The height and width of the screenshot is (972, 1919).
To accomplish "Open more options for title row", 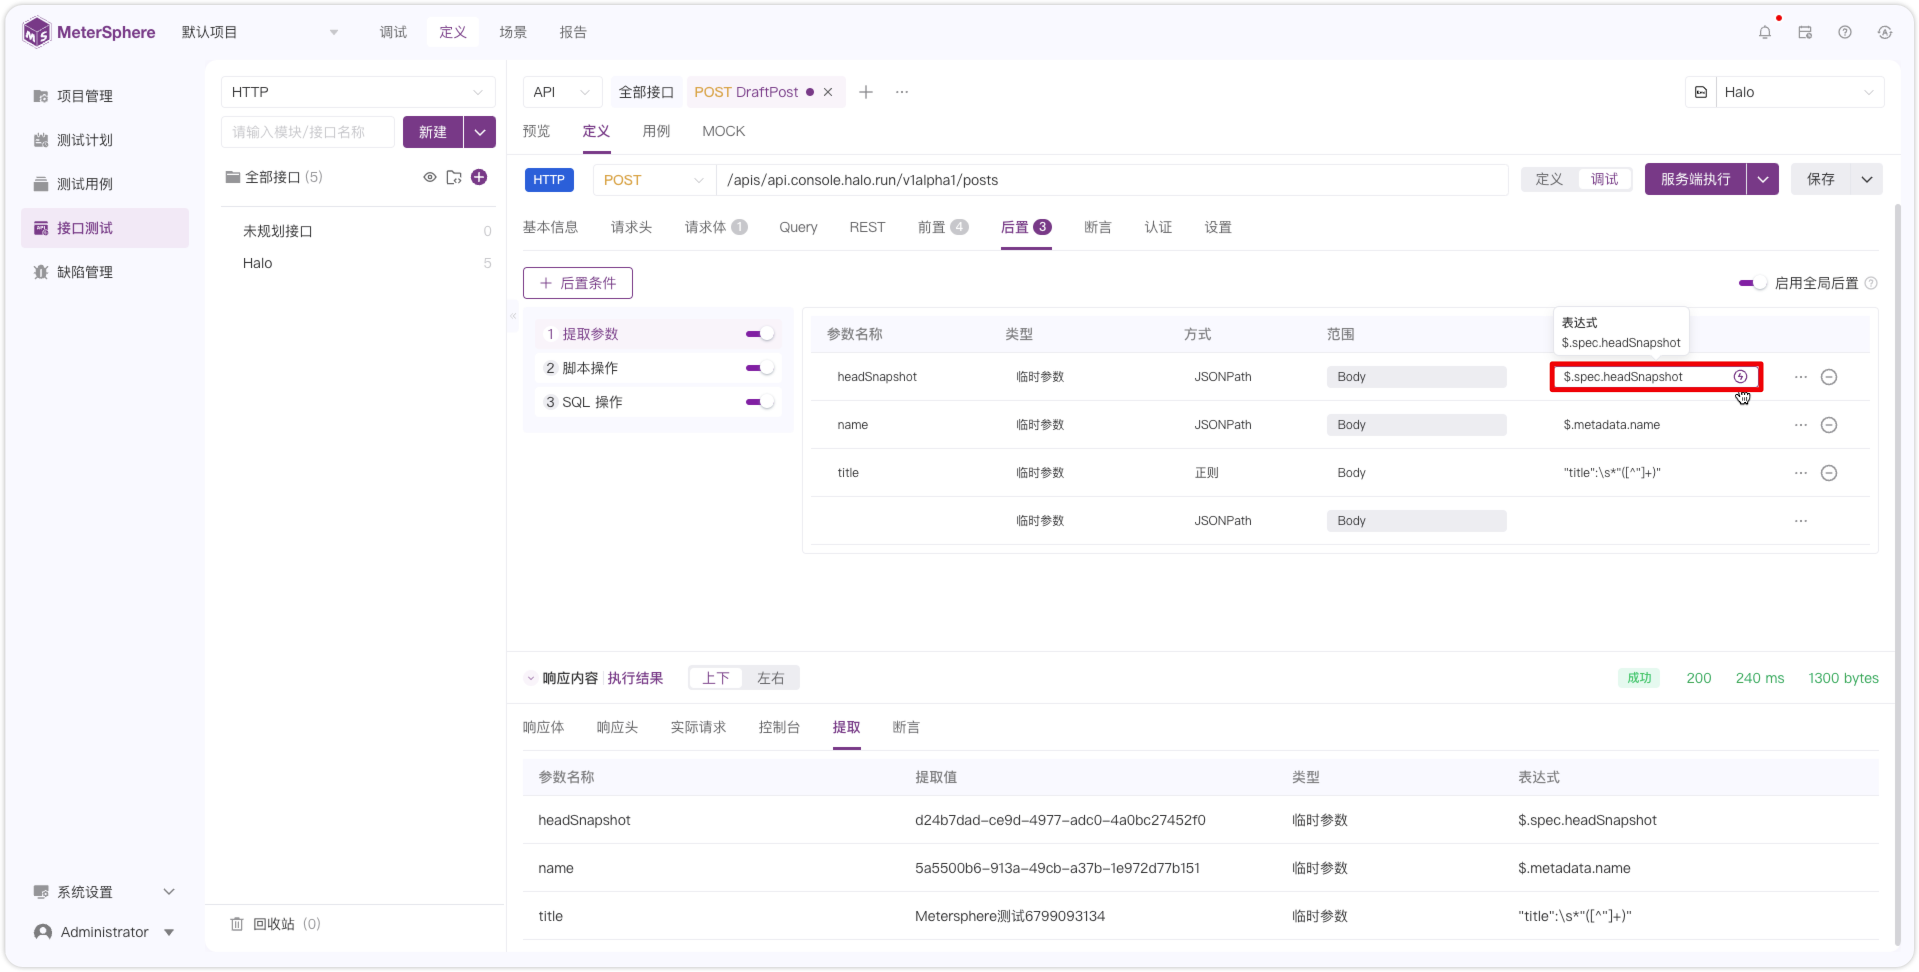I will pos(1801,473).
